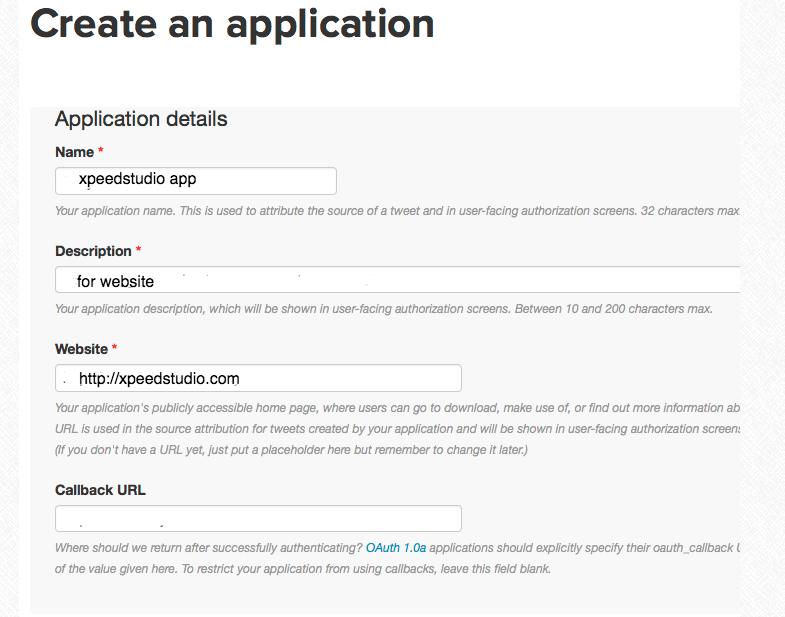Focus the Description field reading for website
785x617 pixels.
(398, 279)
